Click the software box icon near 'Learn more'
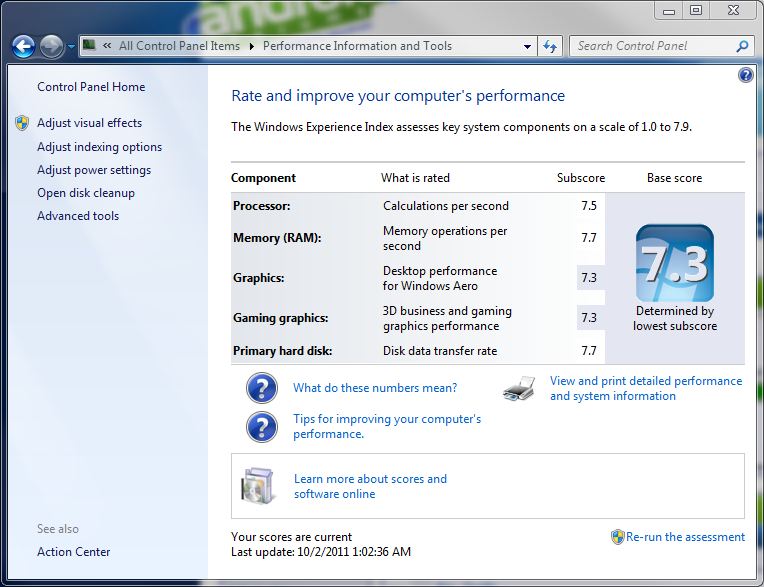 [257, 486]
